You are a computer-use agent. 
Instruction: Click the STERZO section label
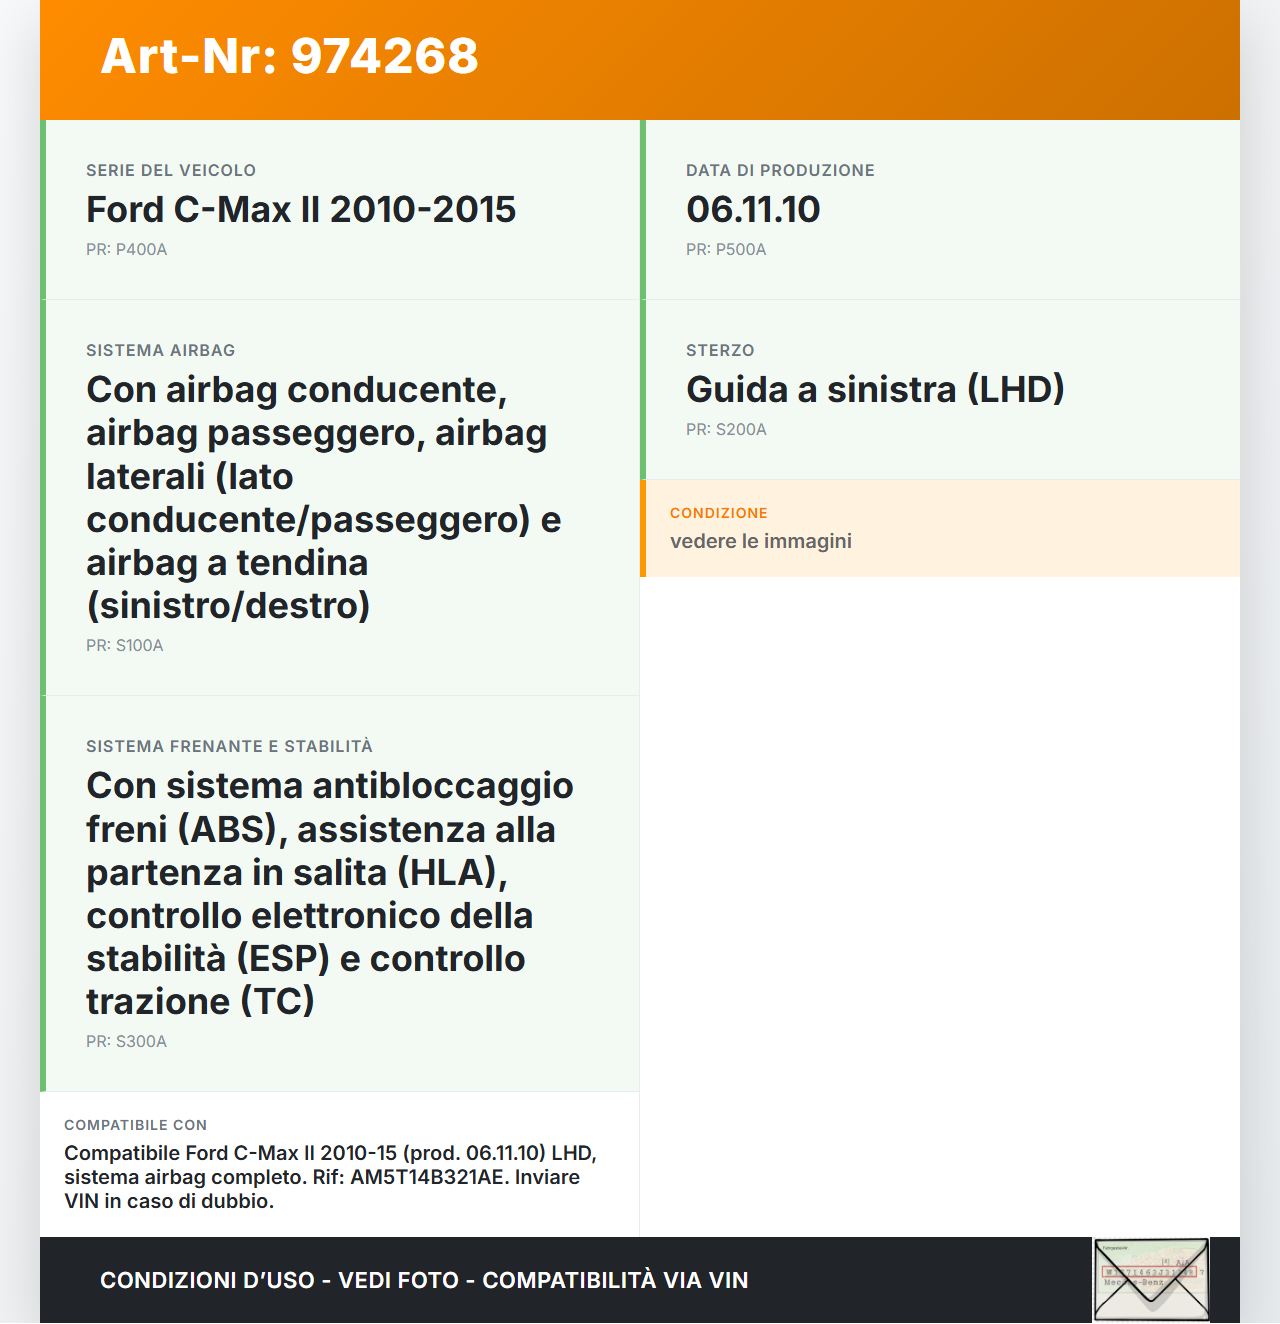tap(720, 350)
